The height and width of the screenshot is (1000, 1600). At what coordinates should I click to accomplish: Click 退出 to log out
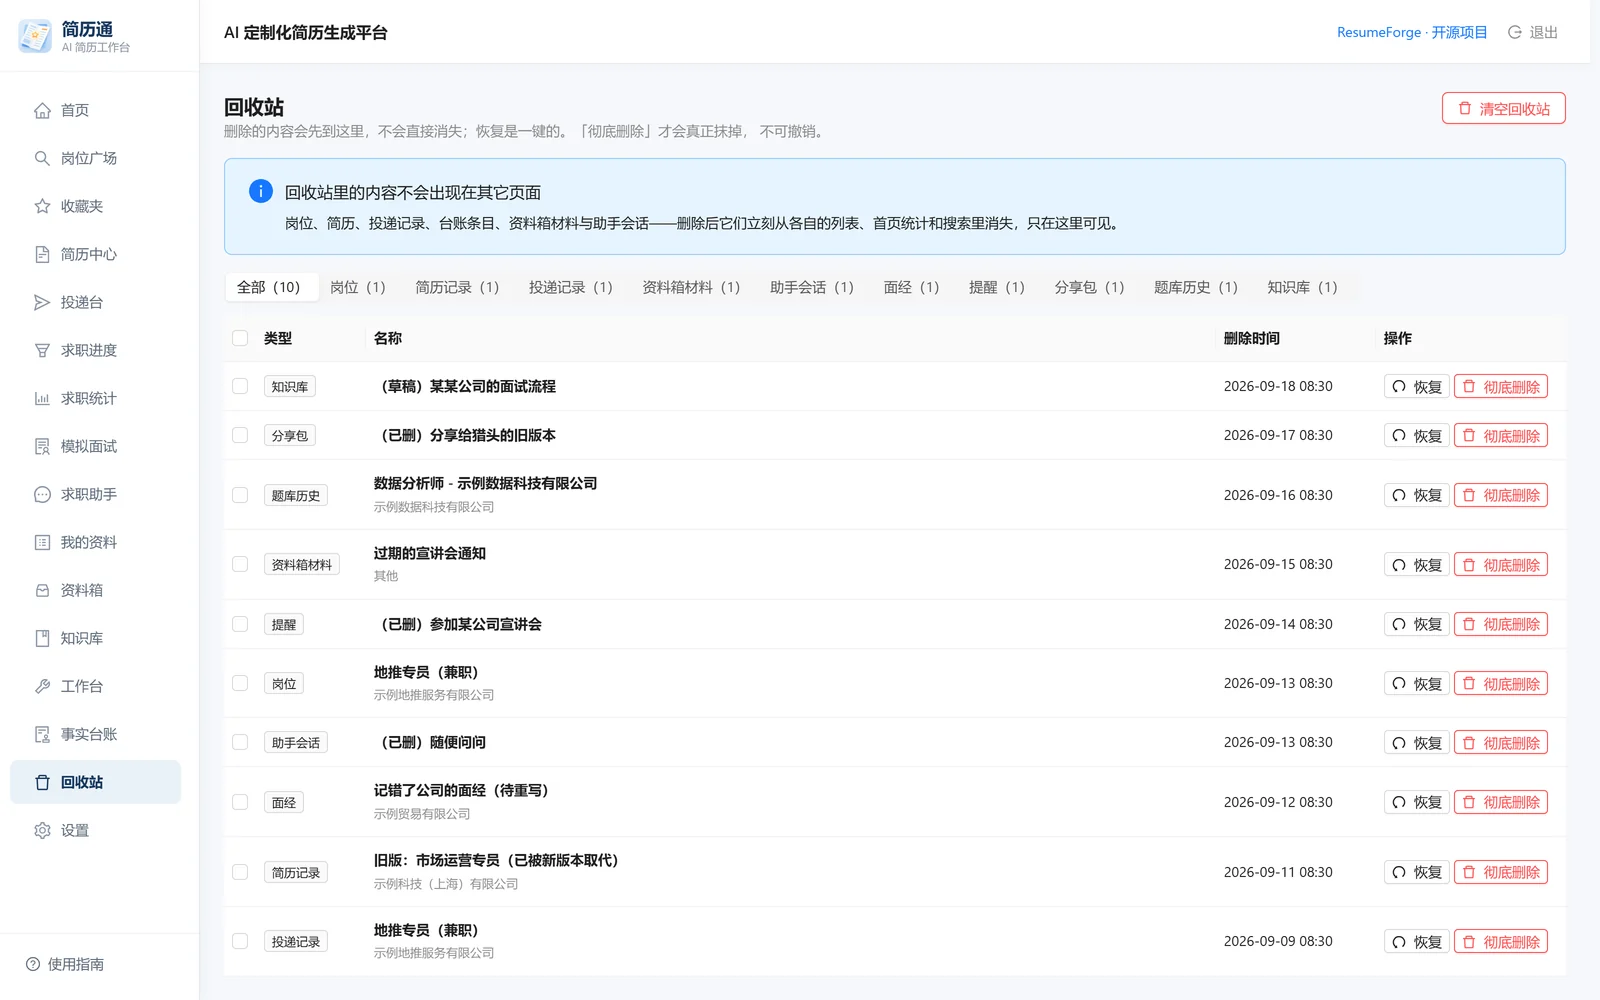pyautogui.click(x=1543, y=32)
